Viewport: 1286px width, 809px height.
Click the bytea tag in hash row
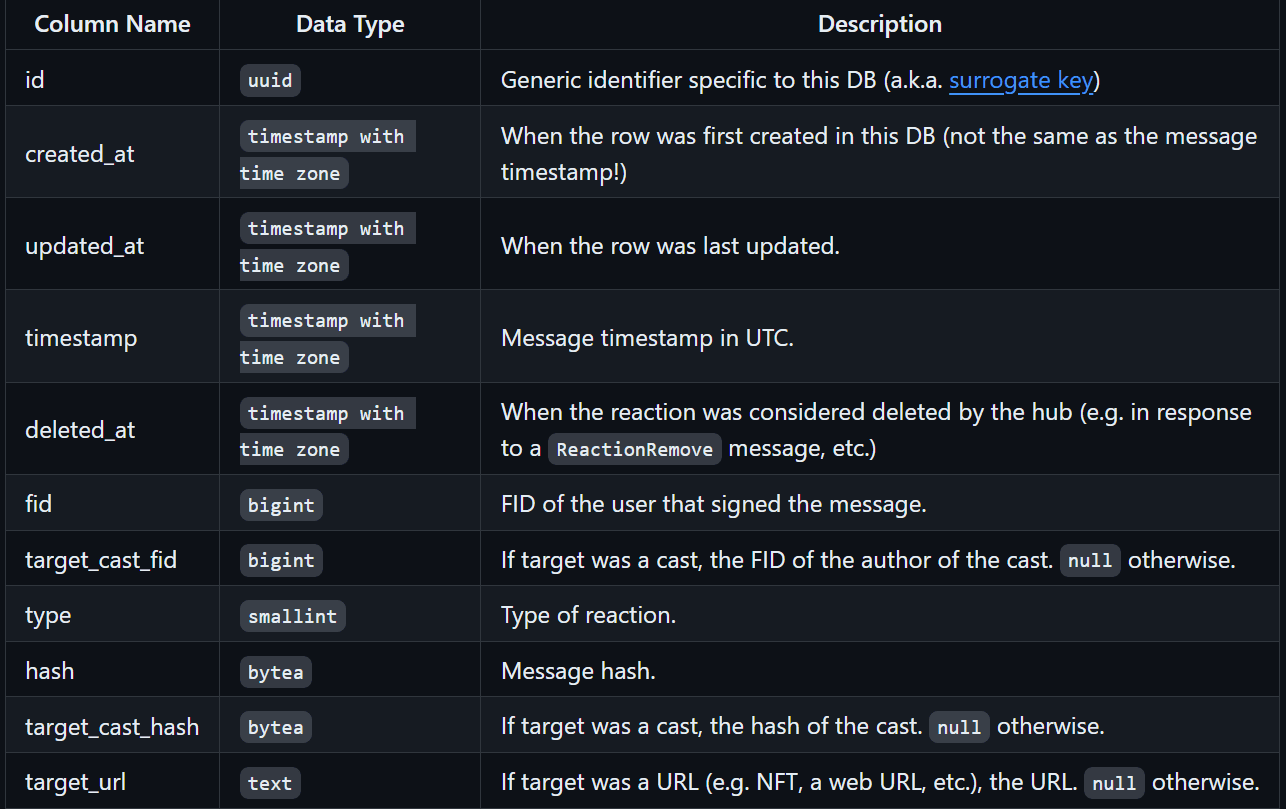pos(276,672)
